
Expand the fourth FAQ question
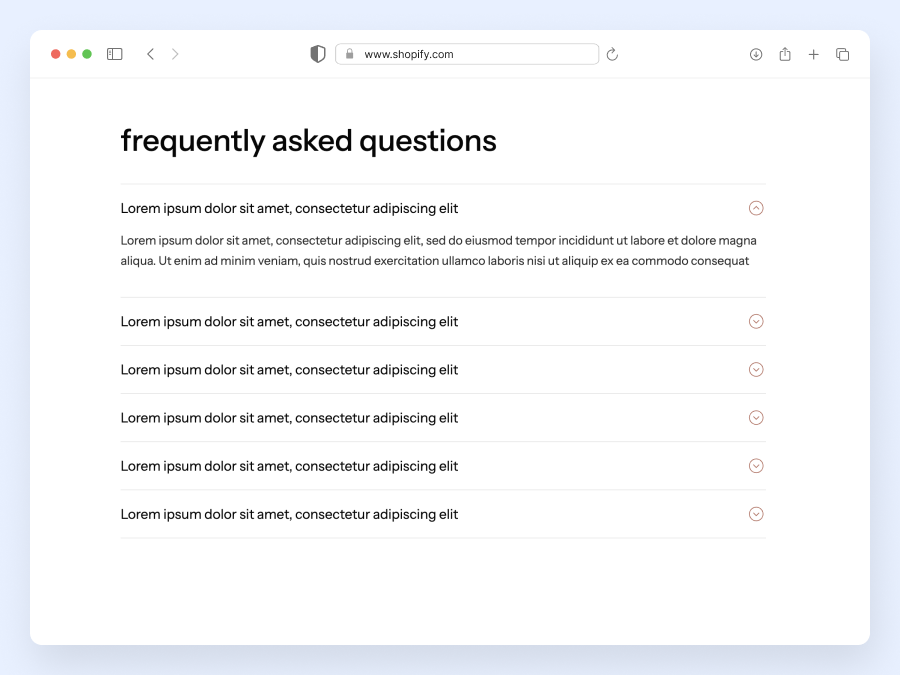click(x=756, y=417)
